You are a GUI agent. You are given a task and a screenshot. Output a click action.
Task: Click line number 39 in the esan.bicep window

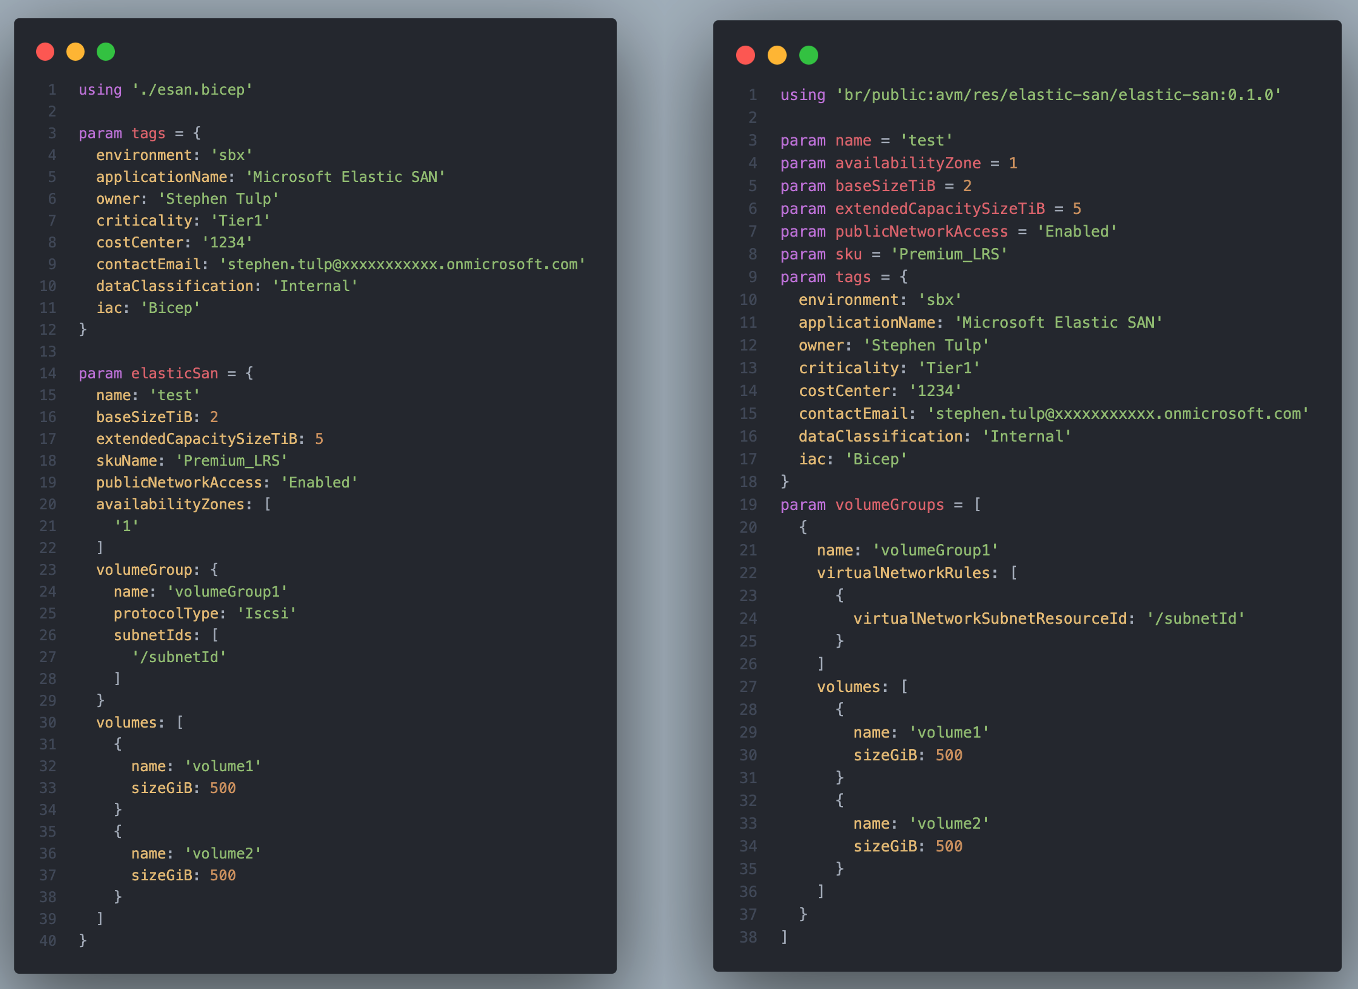coord(48,918)
